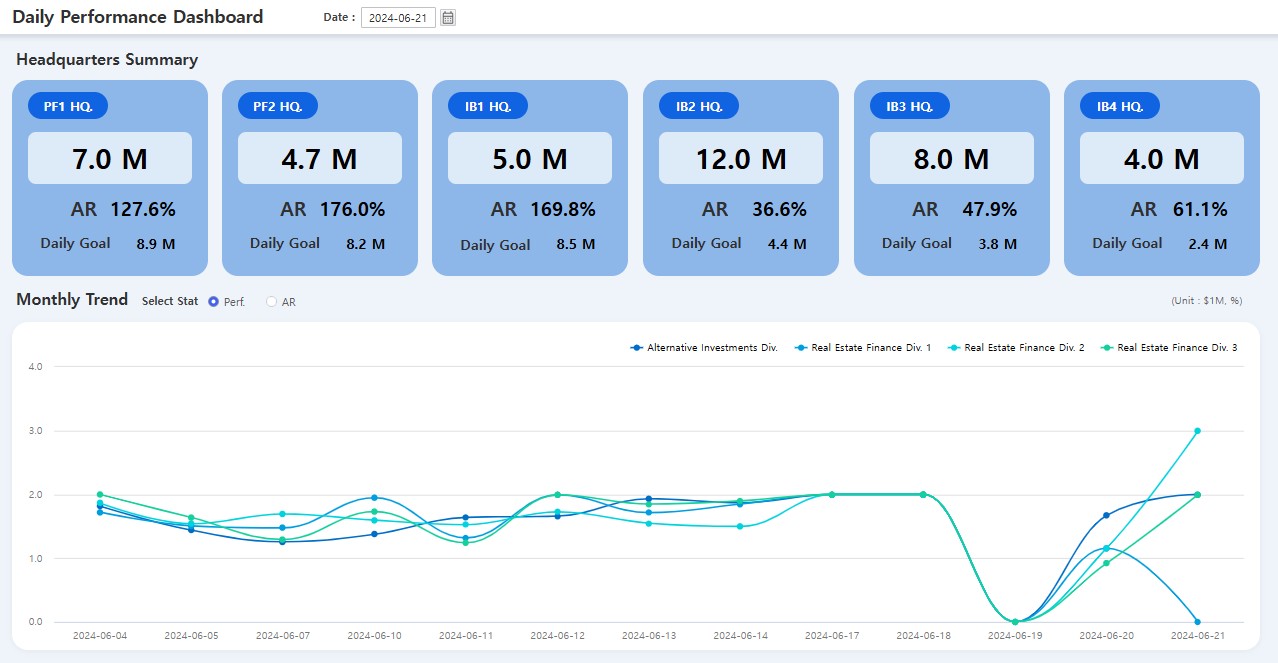Click the PF1 HQ badge
Viewport: 1278px width, 663px height.
(x=66, y=105)
